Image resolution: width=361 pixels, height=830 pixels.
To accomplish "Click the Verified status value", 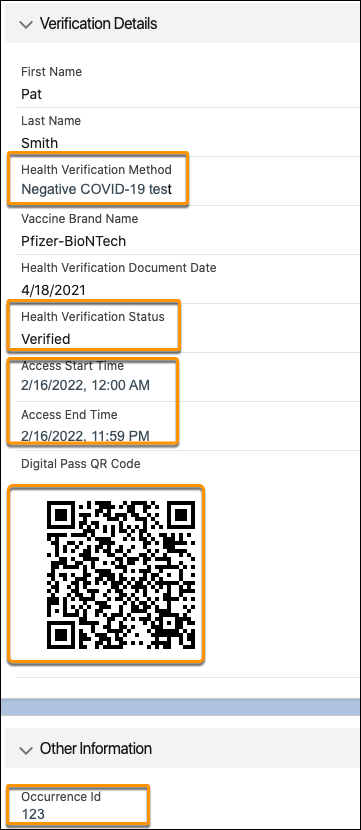I will [46, 339].
